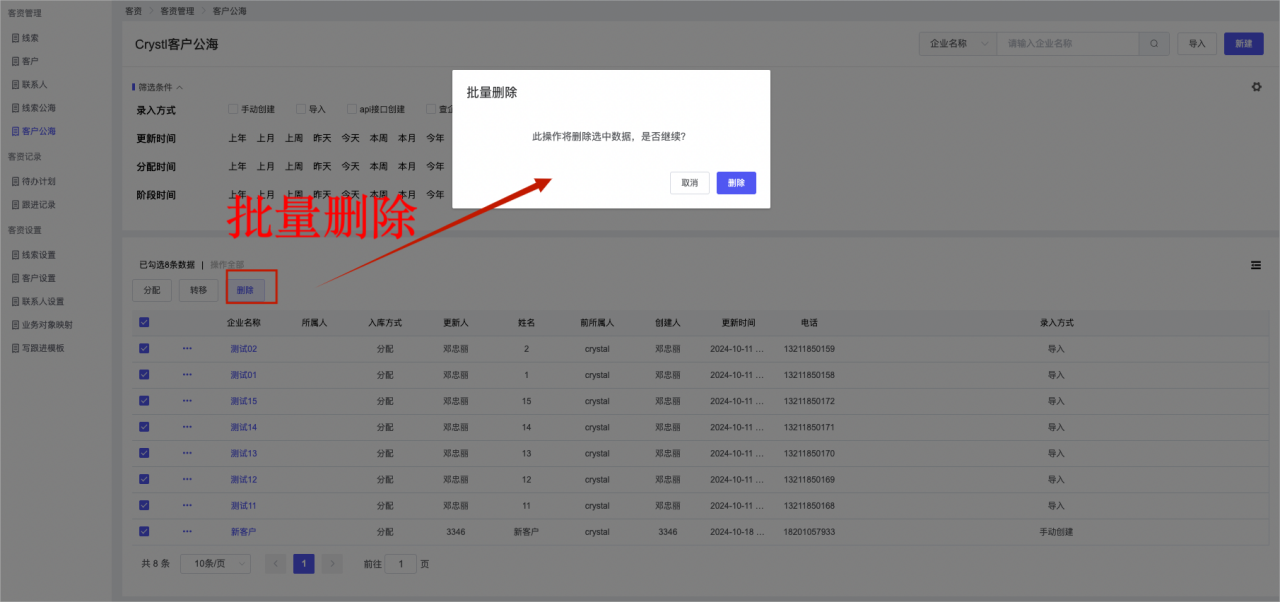Open the ellipsis menu for 测试11

pyautogui.click(x=187, y=505)
